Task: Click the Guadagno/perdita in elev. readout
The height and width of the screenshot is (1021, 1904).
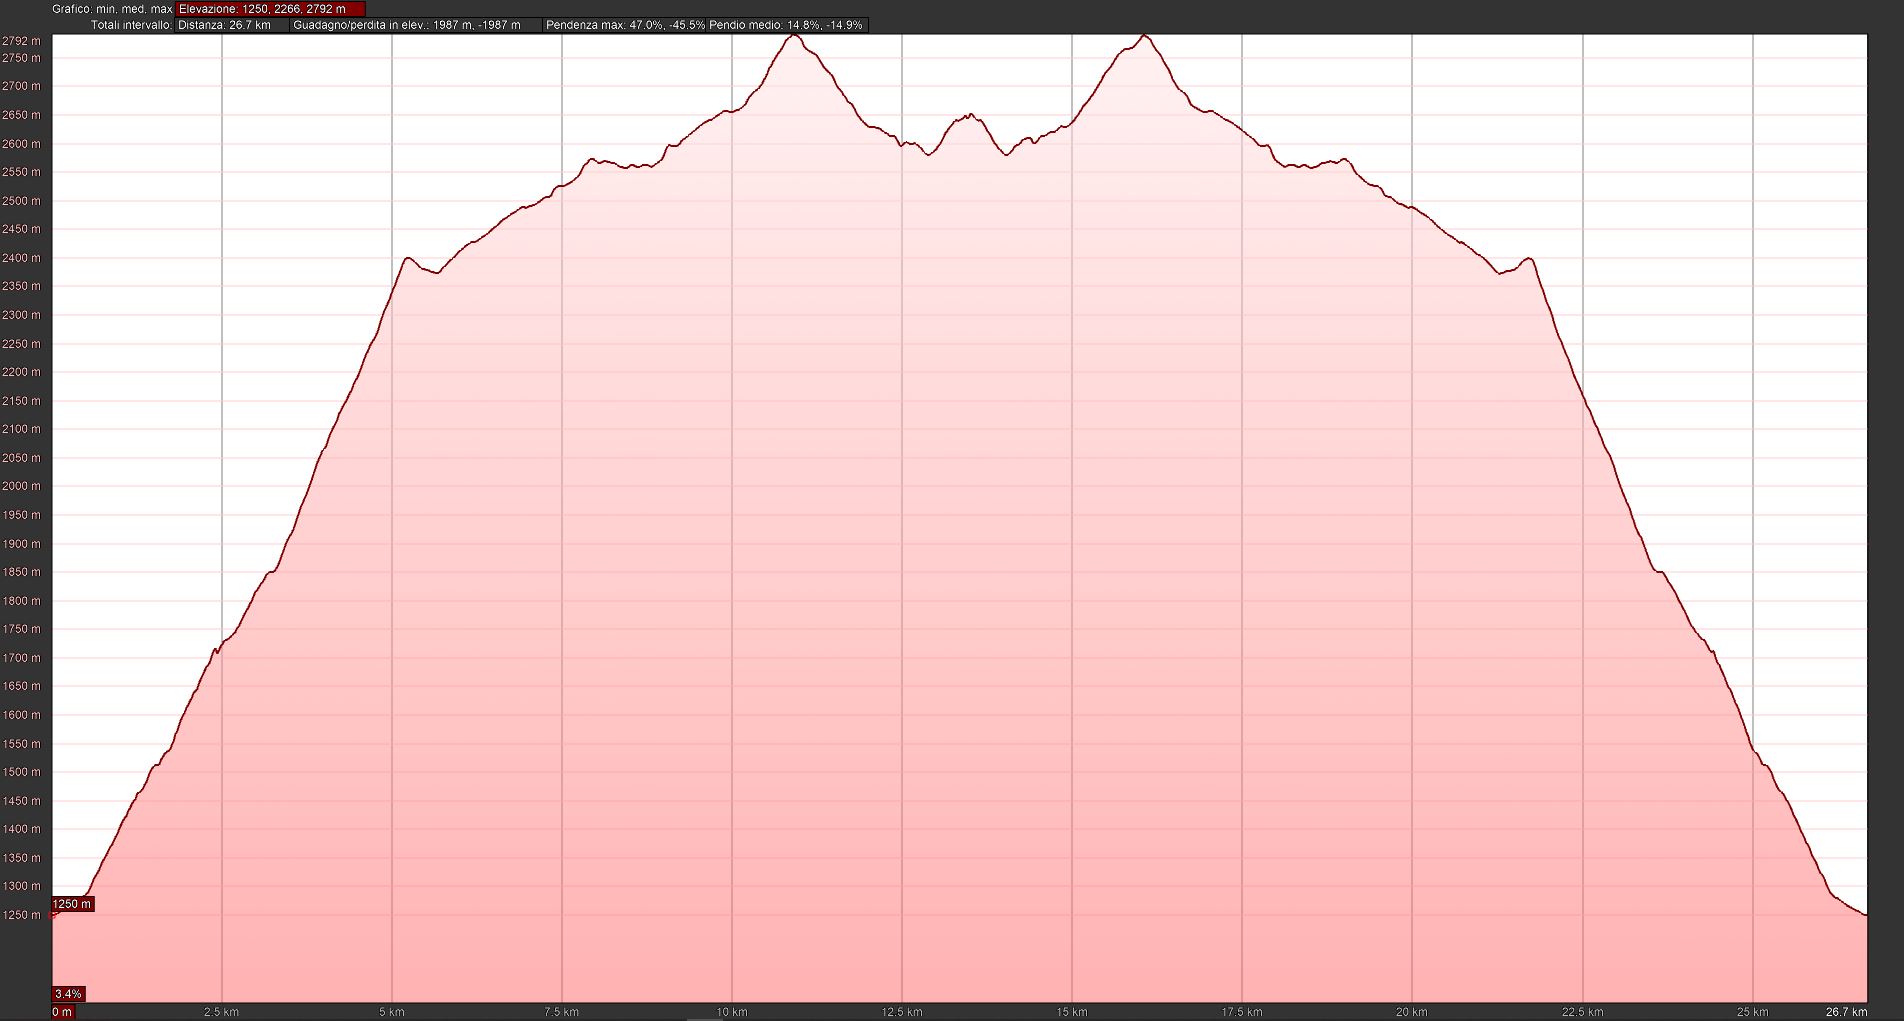Action: [x=415, y=25]
